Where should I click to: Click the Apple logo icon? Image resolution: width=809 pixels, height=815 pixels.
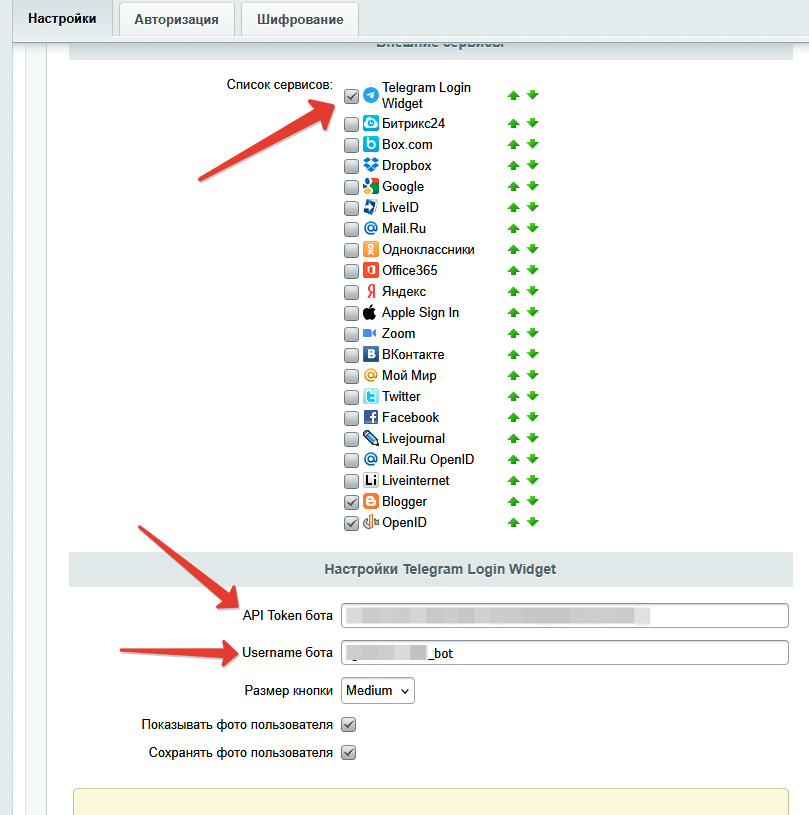click(x=370, y=312)
